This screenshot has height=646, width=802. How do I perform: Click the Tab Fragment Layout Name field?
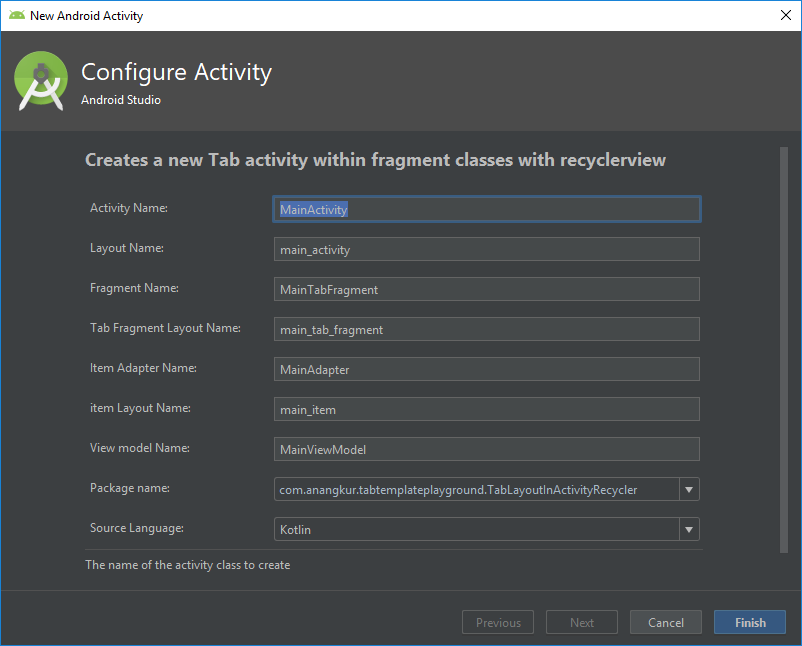pyautogui.click(x=486, y=329)
